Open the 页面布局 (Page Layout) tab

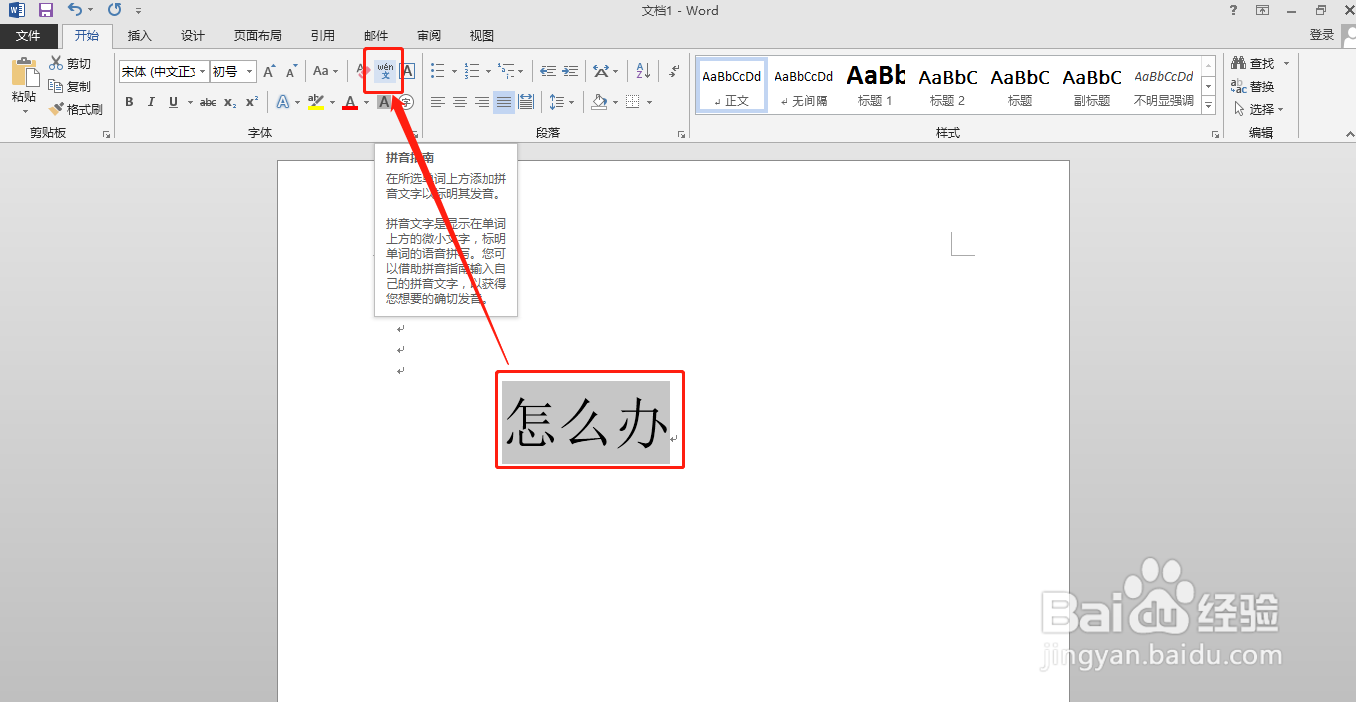click(257, 35)
